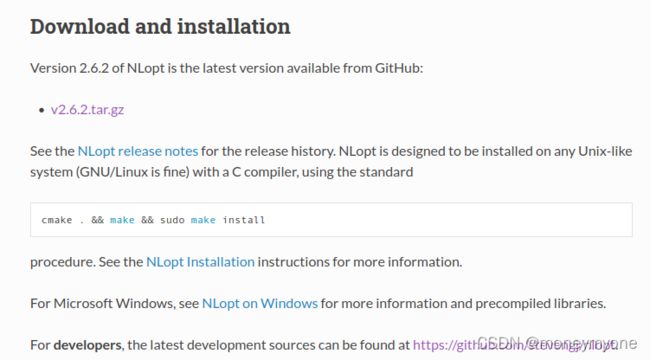
Task: Click inside the cmake command code block
Action: click(x=331, y=220)
